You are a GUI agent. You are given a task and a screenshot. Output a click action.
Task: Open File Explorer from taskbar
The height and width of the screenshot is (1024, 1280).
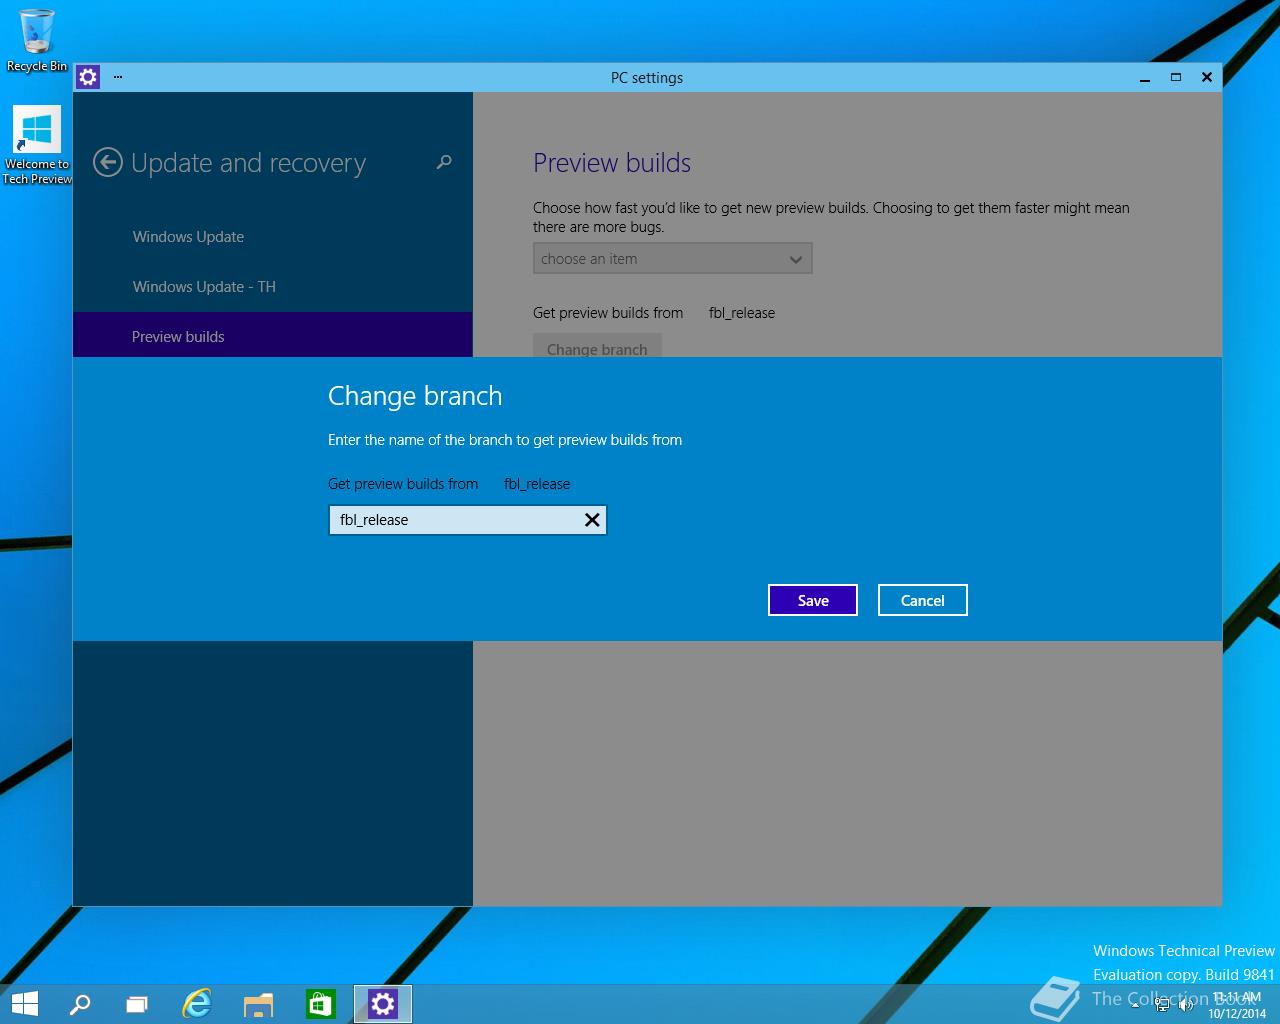tap(259, 1003)
